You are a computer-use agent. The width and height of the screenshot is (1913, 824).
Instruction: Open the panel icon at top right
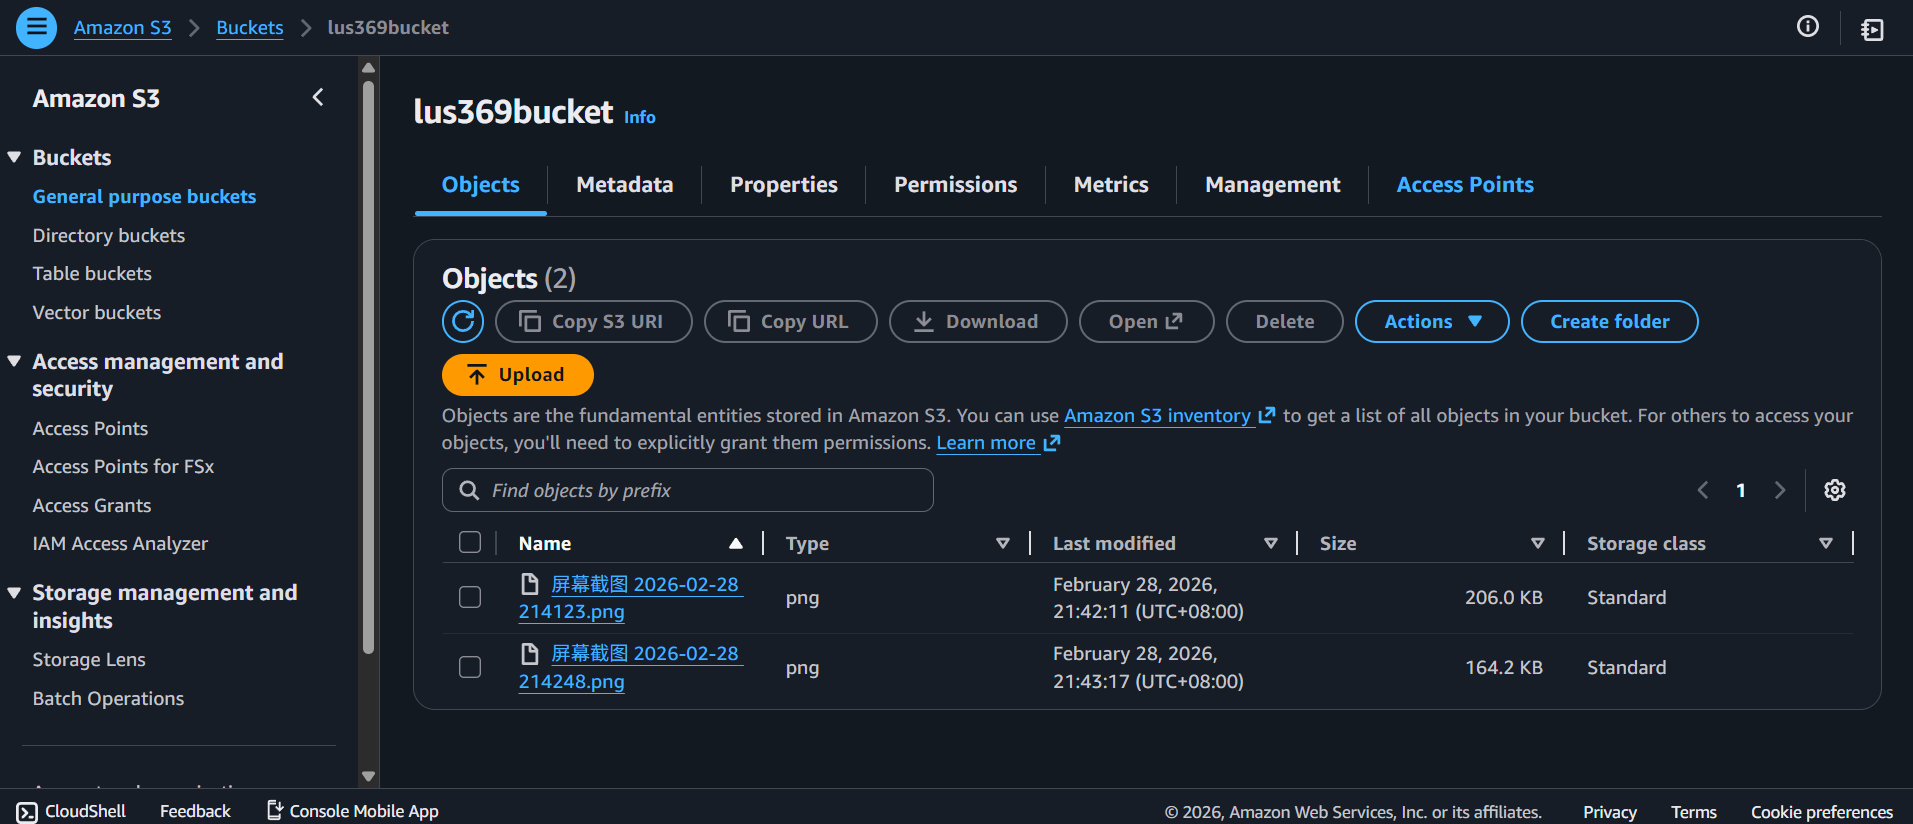[x=1872, y=29]
